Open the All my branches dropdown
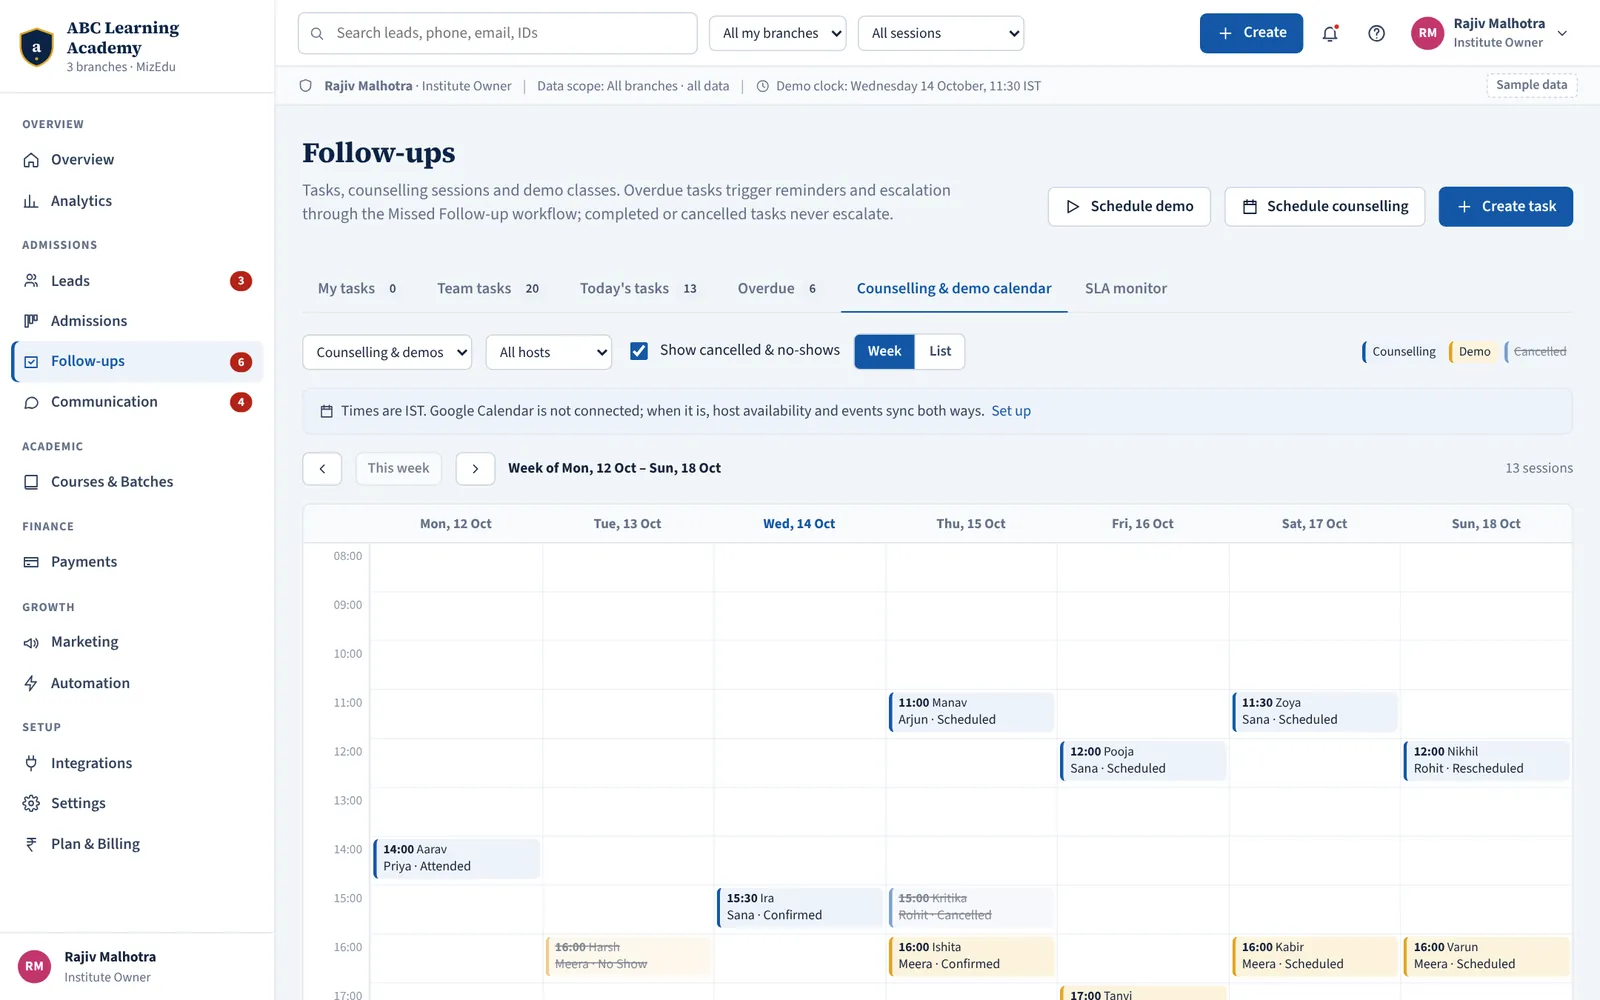 pos(777,33)
